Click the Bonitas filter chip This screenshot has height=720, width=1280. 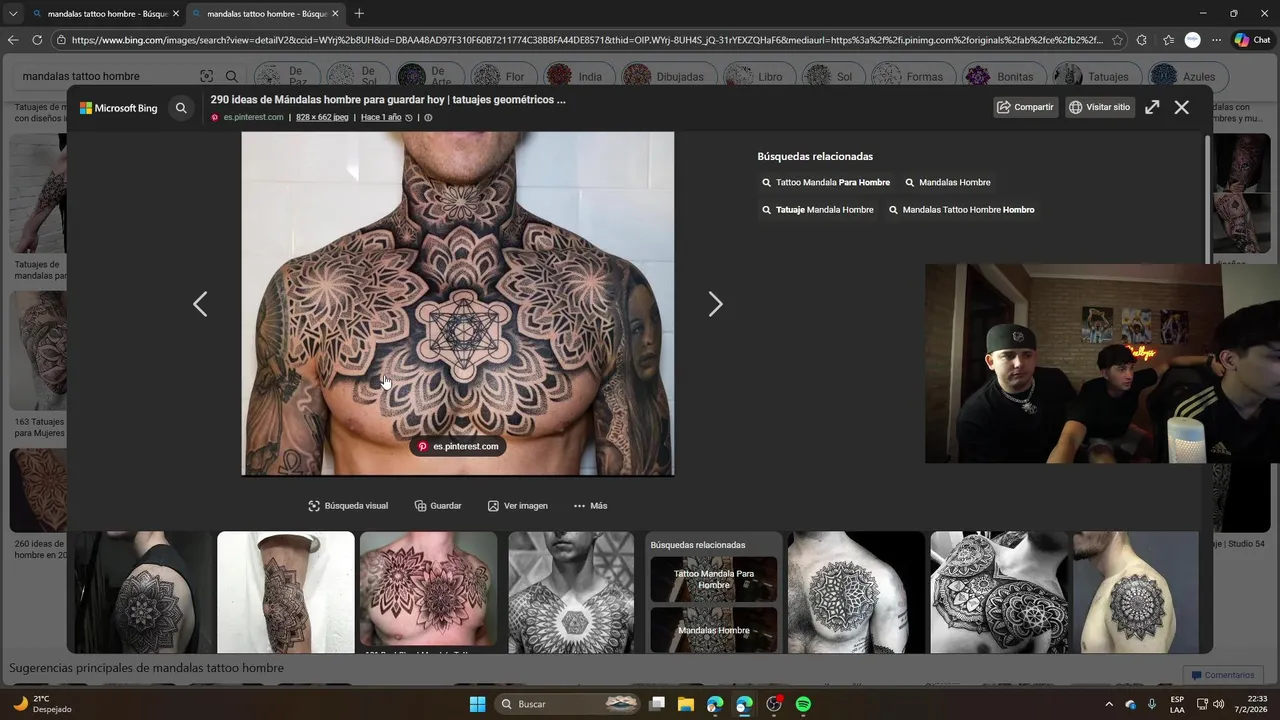[1003, 76]
